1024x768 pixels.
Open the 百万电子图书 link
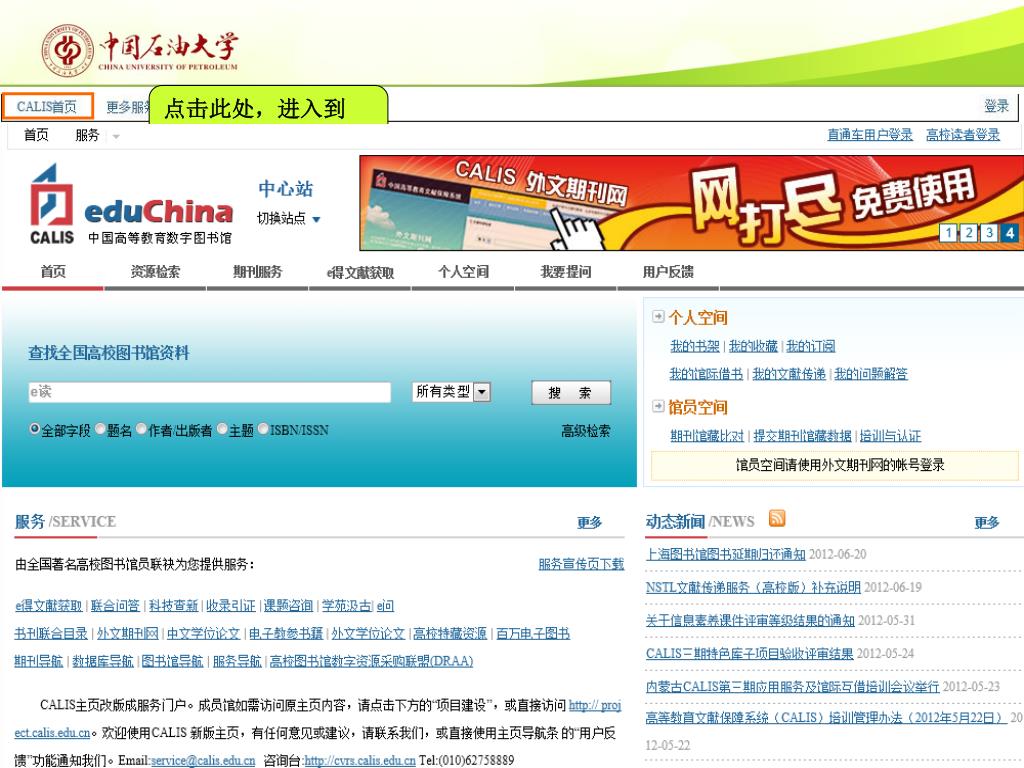pos(533,633)
